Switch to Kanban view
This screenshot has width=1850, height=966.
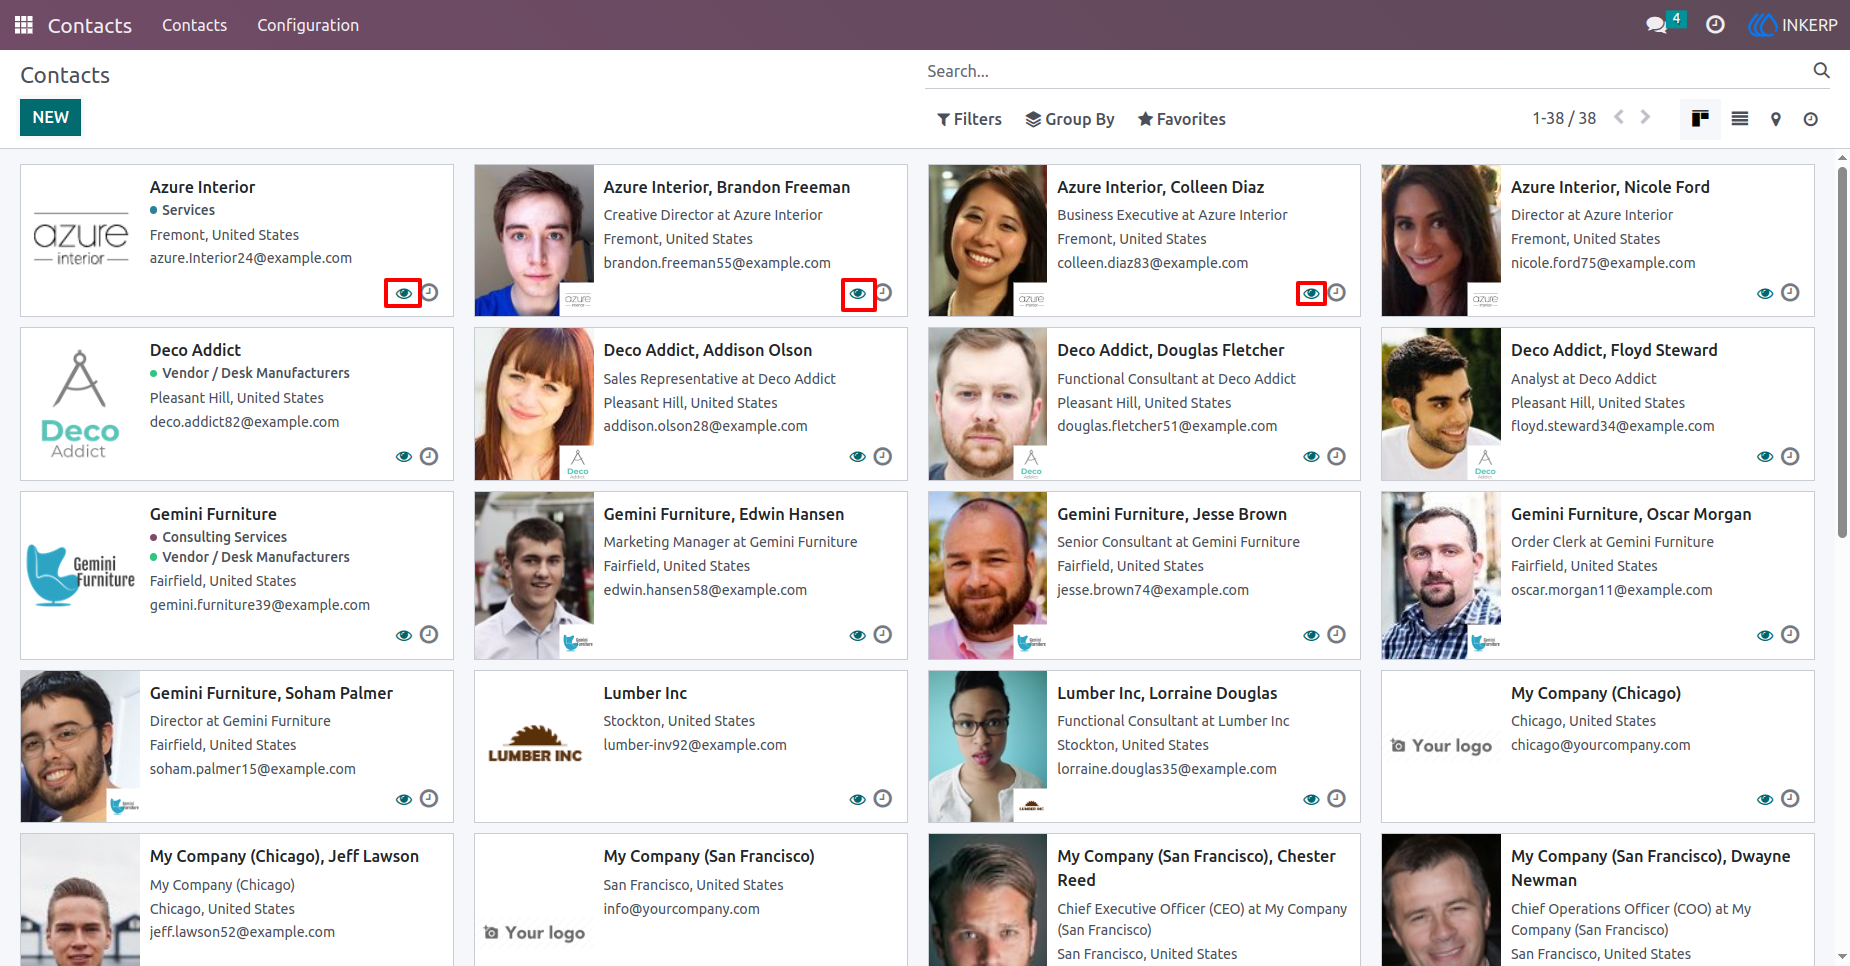(x=1700, y=119)
